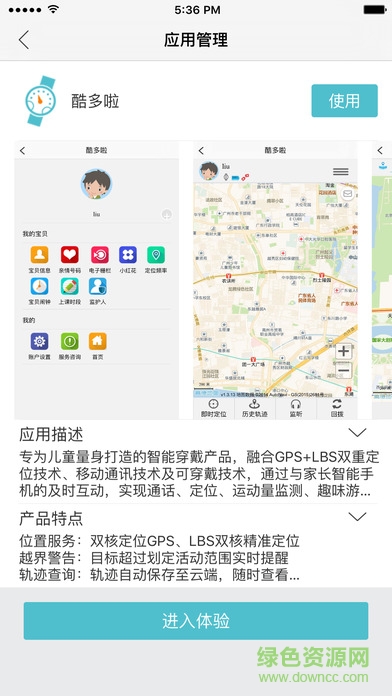The image size is (392, 696).
Task: Open the map preview screenshot
Action: [275, 280]
